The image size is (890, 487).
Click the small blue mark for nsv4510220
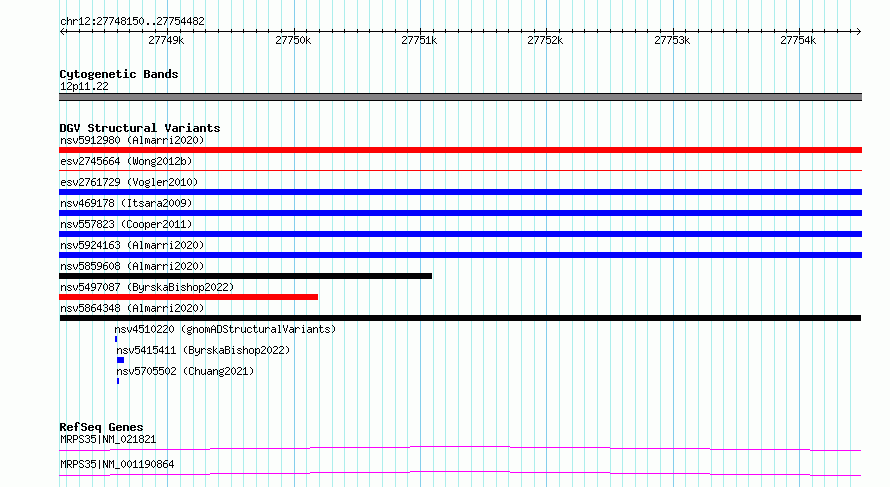(116, 339)
